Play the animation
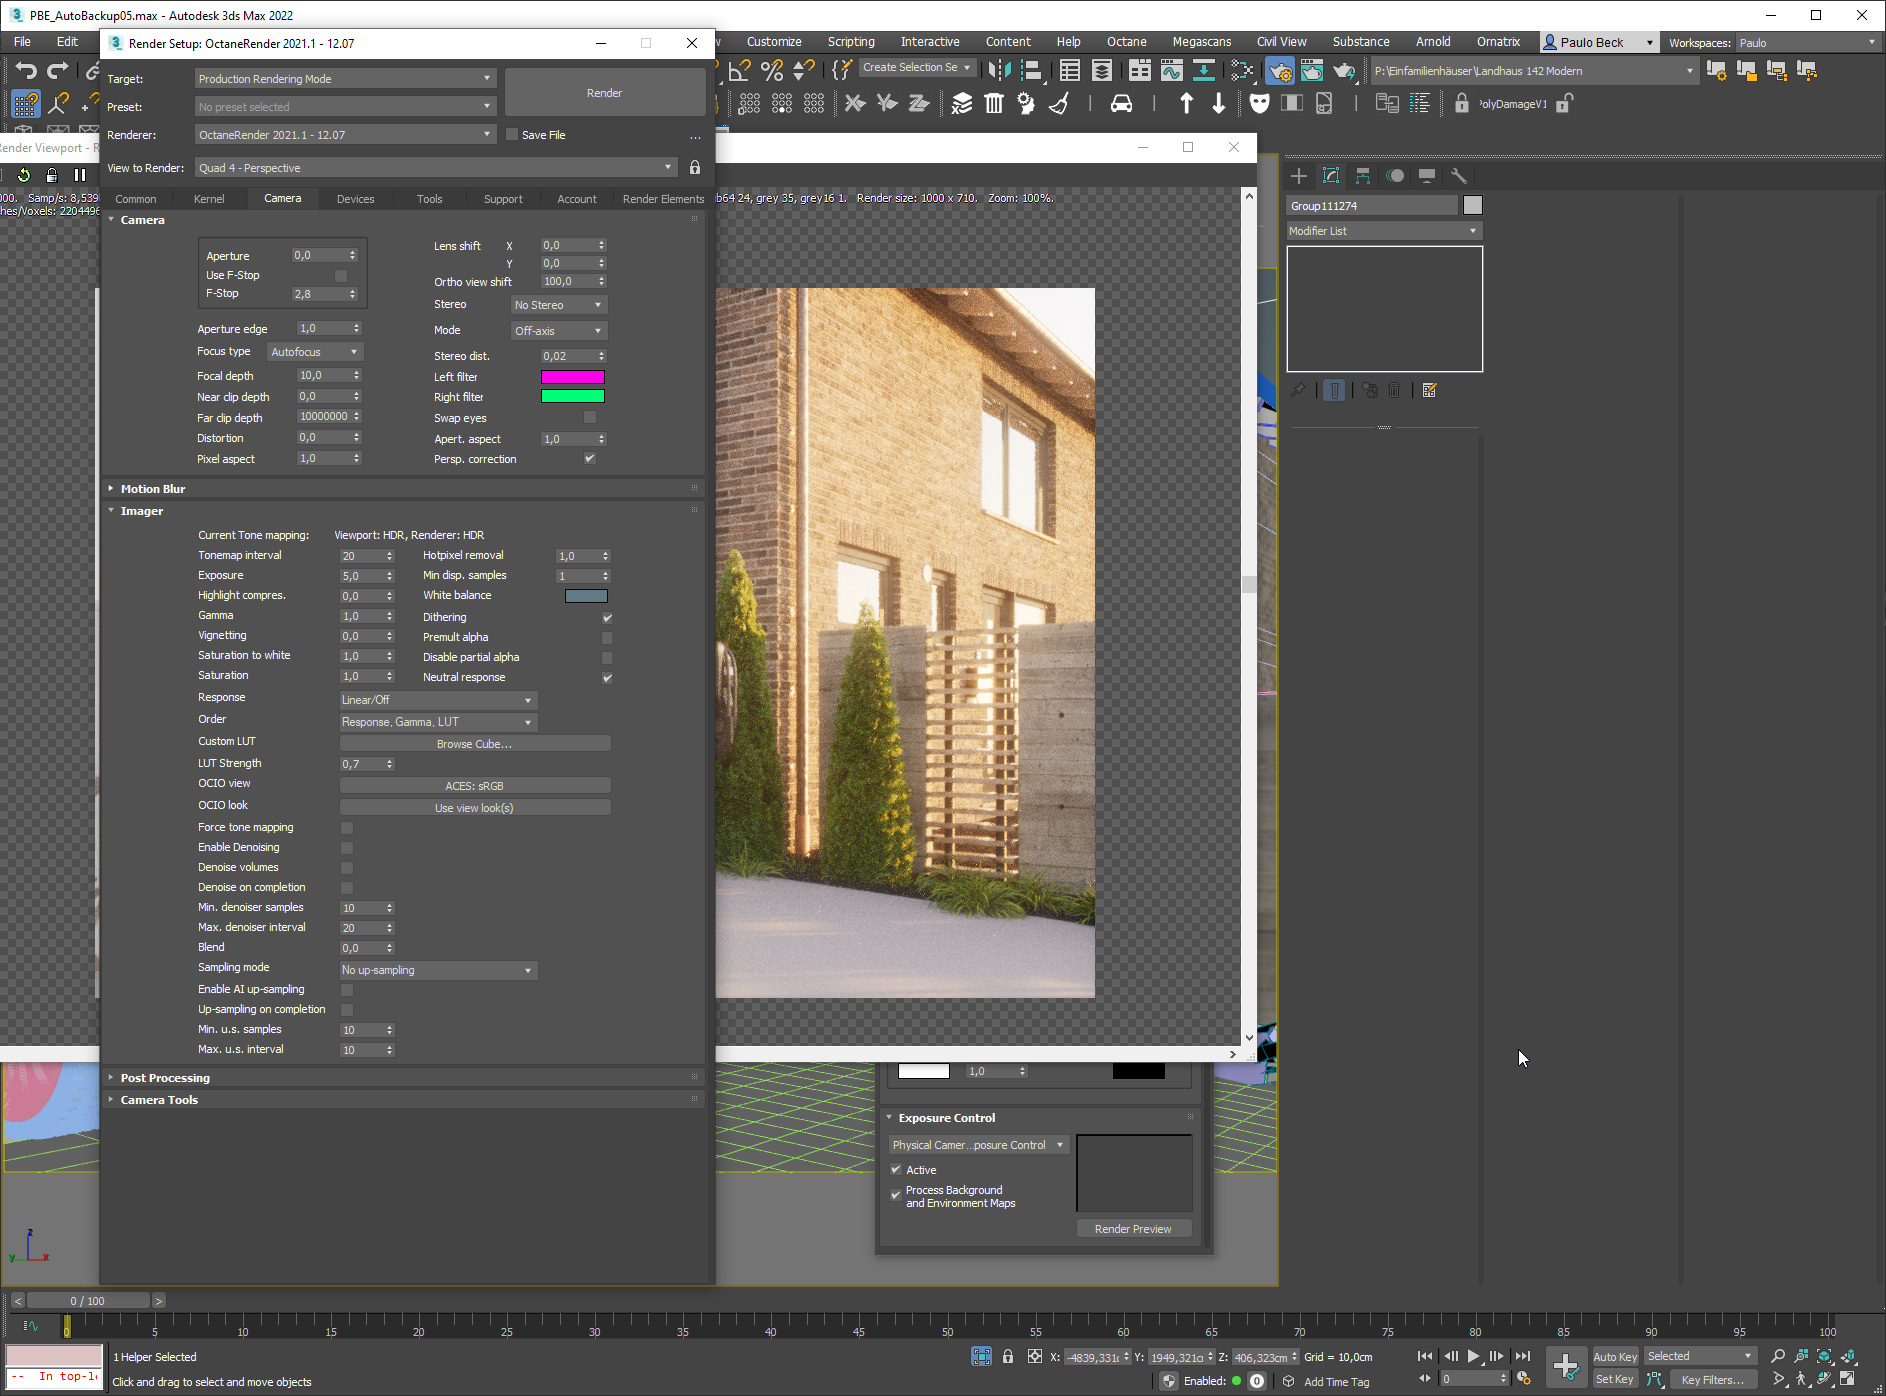The image size is (1886, 1396). click(1473, 1356)
